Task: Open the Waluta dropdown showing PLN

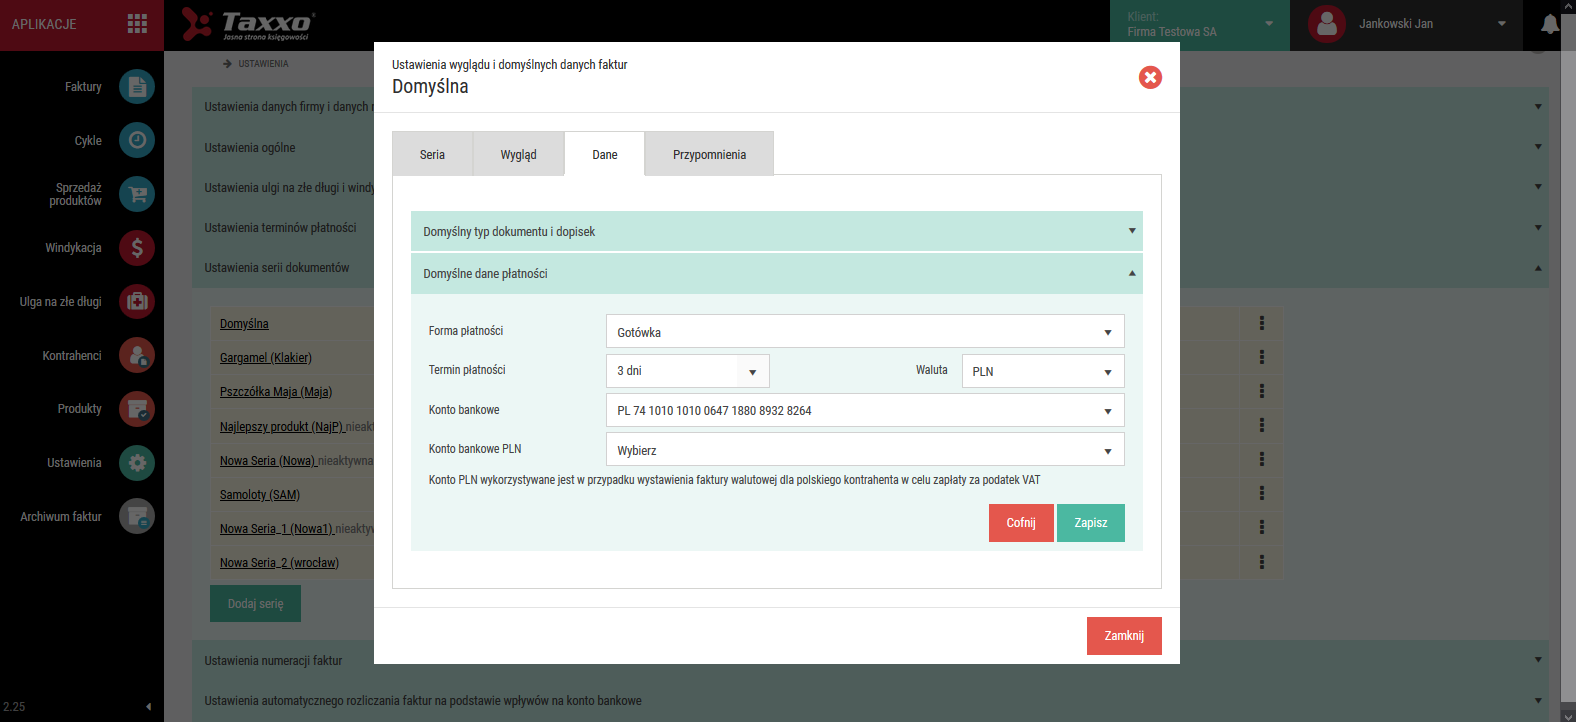Action: (1043, 371)
